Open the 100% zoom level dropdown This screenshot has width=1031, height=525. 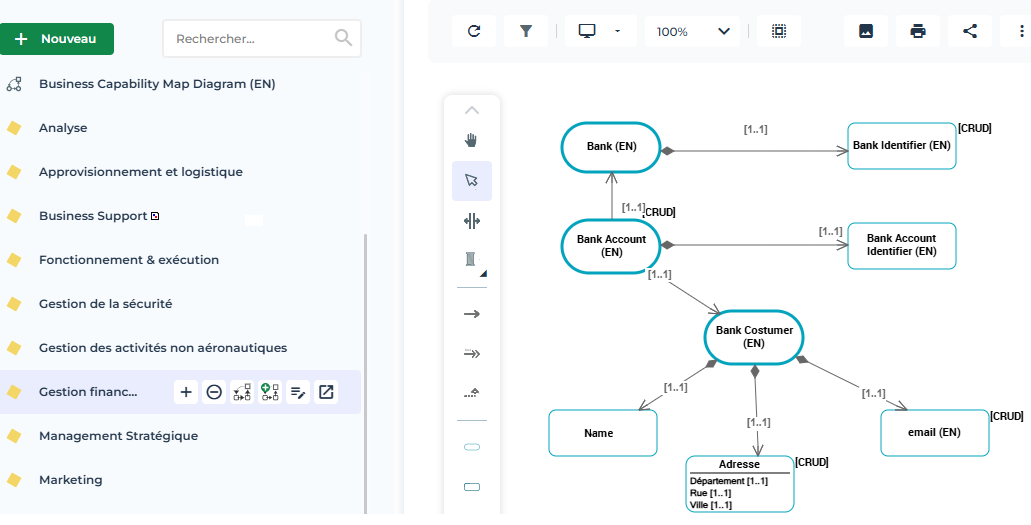click(693, 31)
